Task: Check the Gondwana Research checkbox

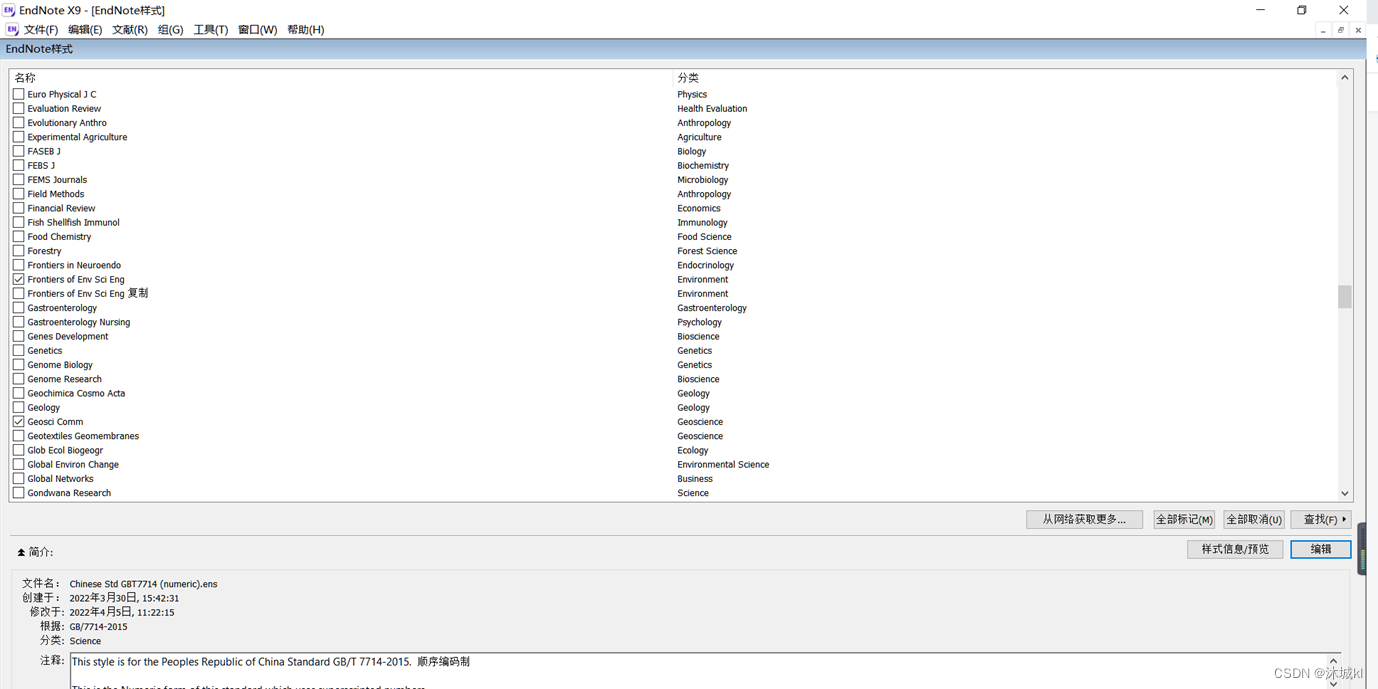Action: pyautogui.click(x=18, y=492)
